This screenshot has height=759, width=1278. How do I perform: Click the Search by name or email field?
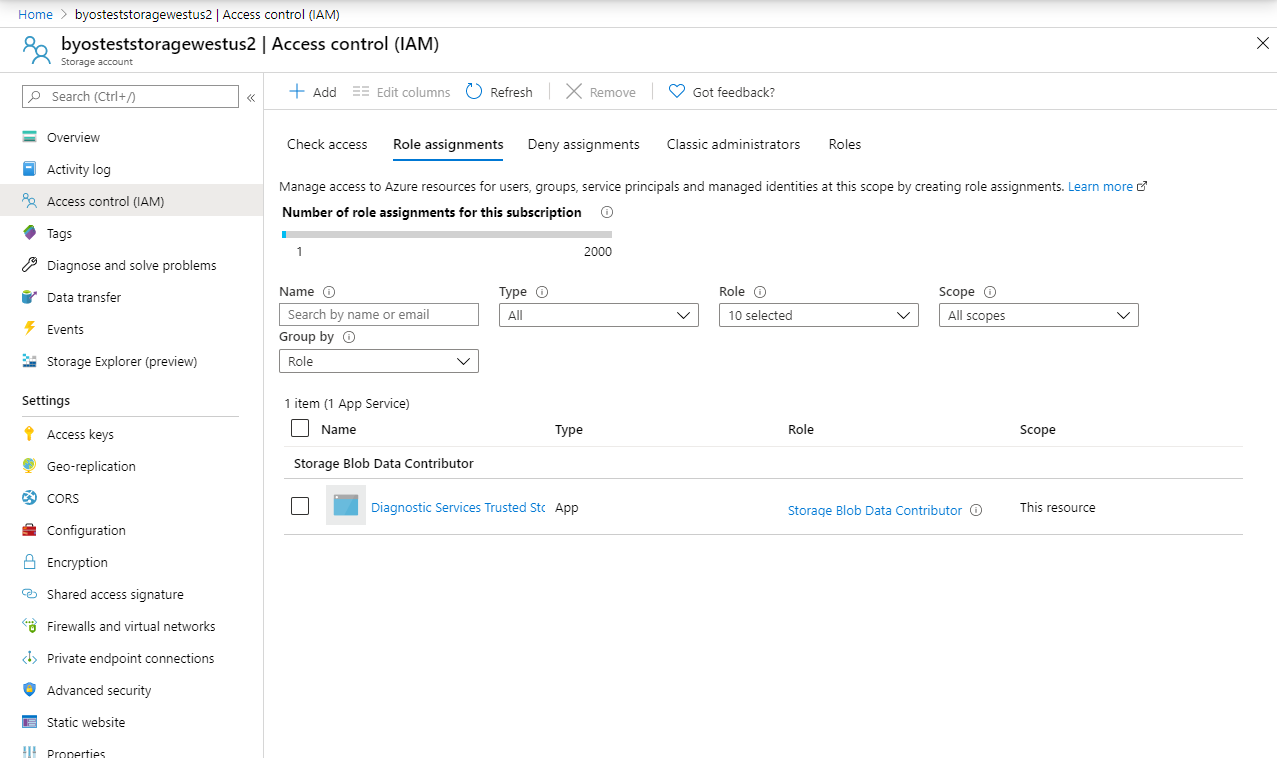click(378, 314)
